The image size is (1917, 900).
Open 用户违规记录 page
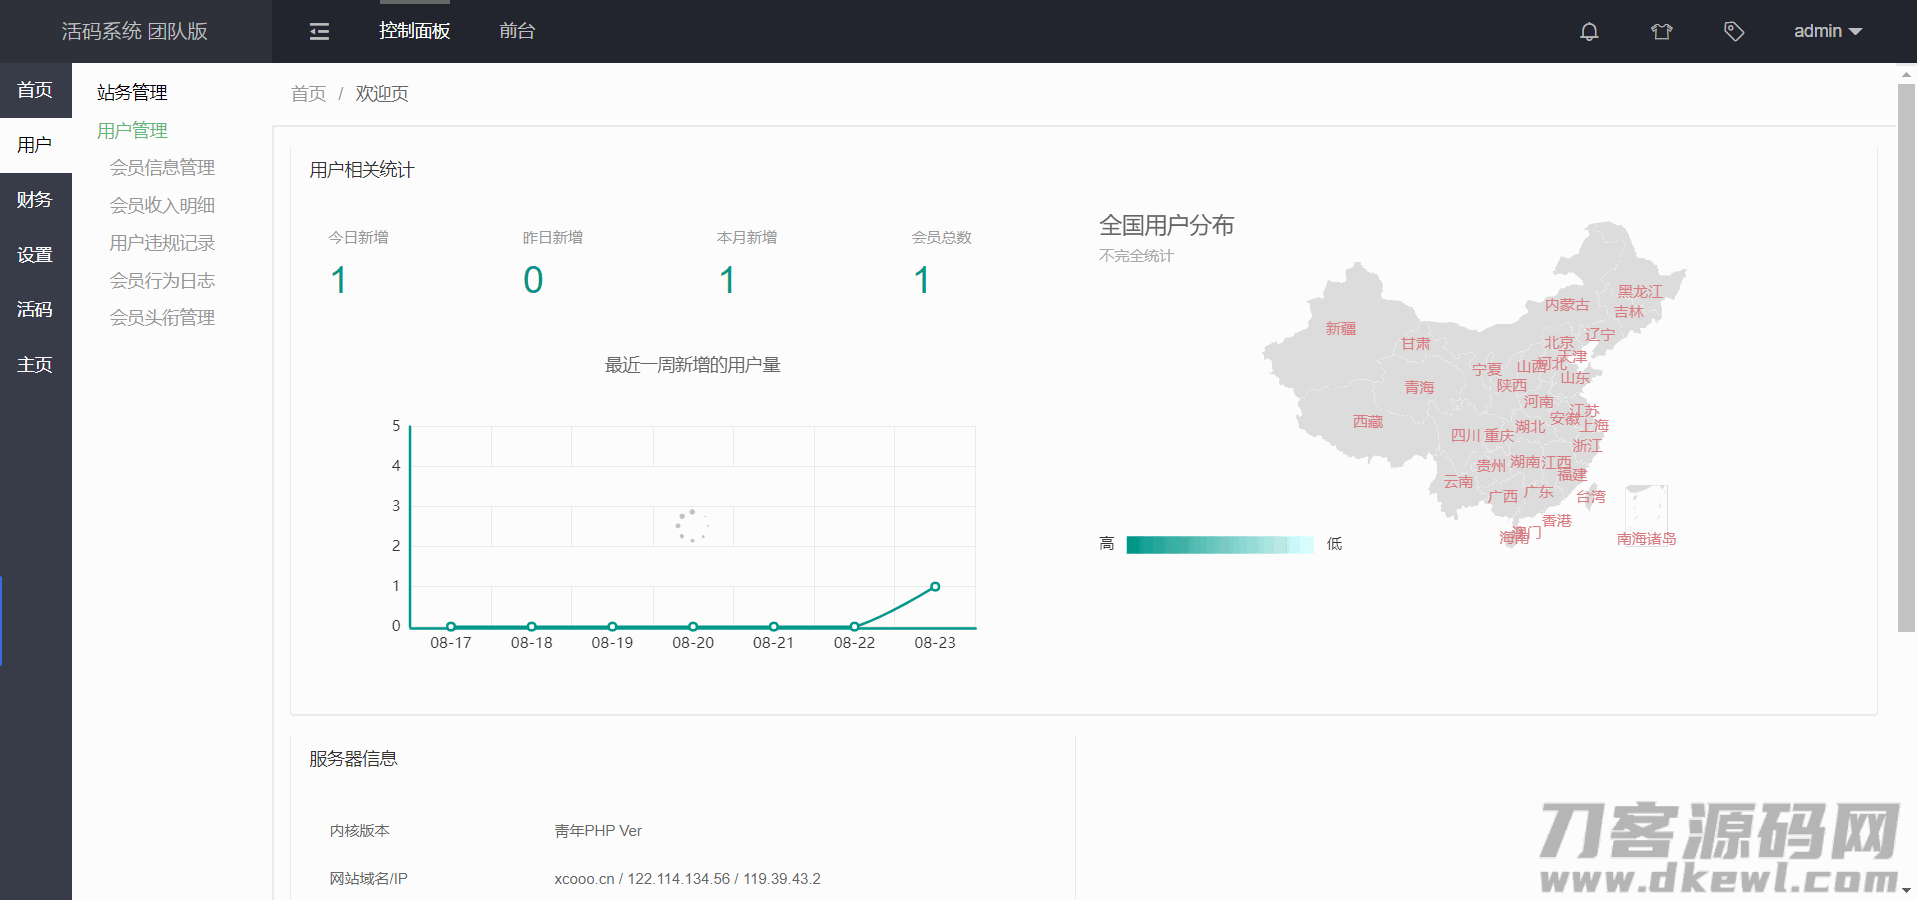pos(162,243)
